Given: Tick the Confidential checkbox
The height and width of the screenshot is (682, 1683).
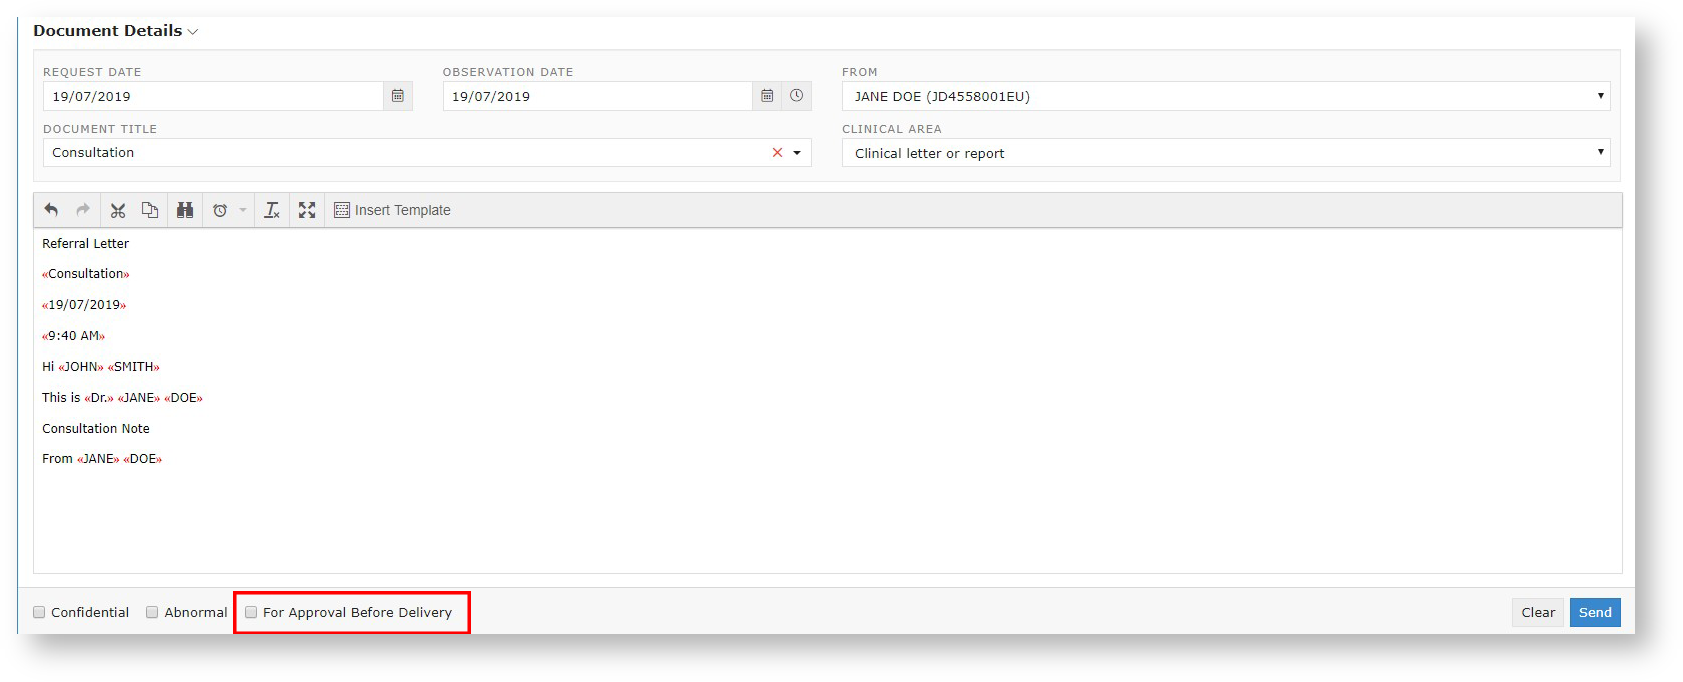Looking at the screenshot, I should [x=40, y=612].
